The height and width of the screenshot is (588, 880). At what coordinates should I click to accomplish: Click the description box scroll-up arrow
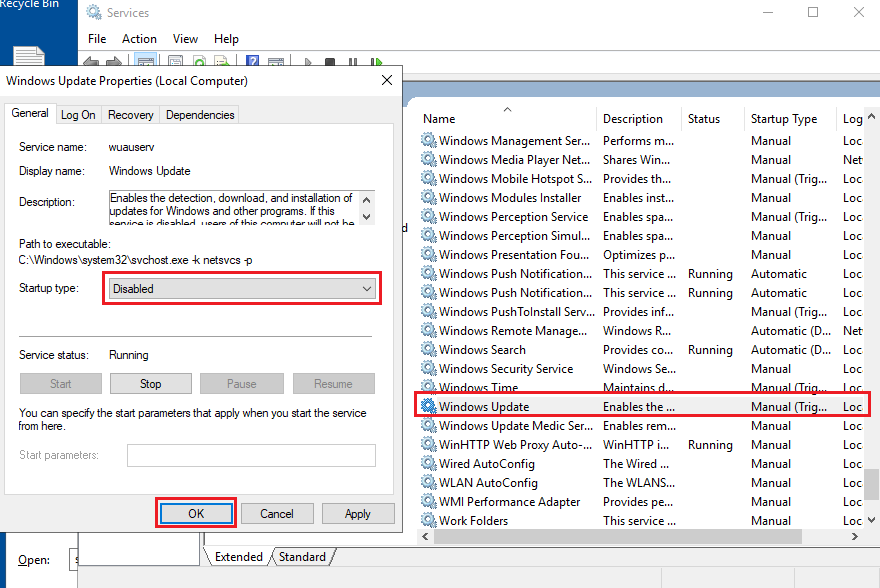point(366,199)
